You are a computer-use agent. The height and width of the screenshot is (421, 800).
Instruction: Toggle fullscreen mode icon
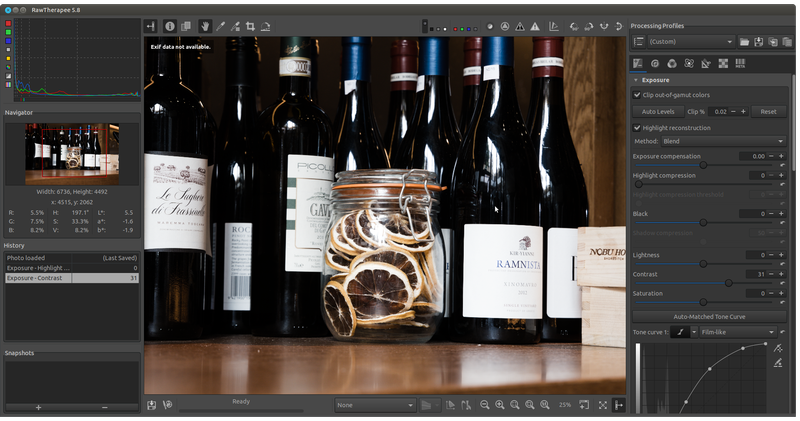603,405
